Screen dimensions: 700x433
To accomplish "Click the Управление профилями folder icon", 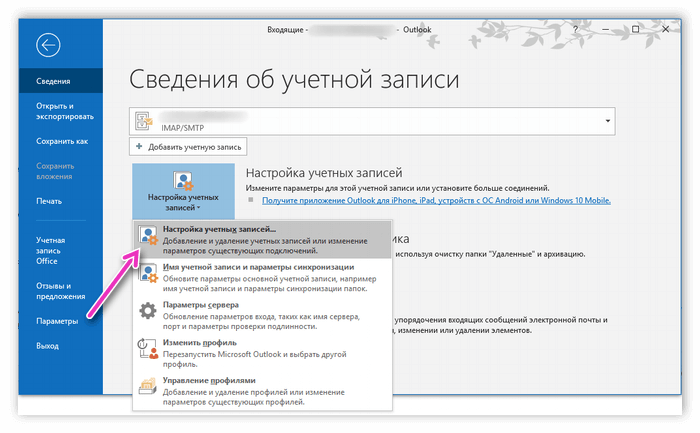I will pos(148,386).
